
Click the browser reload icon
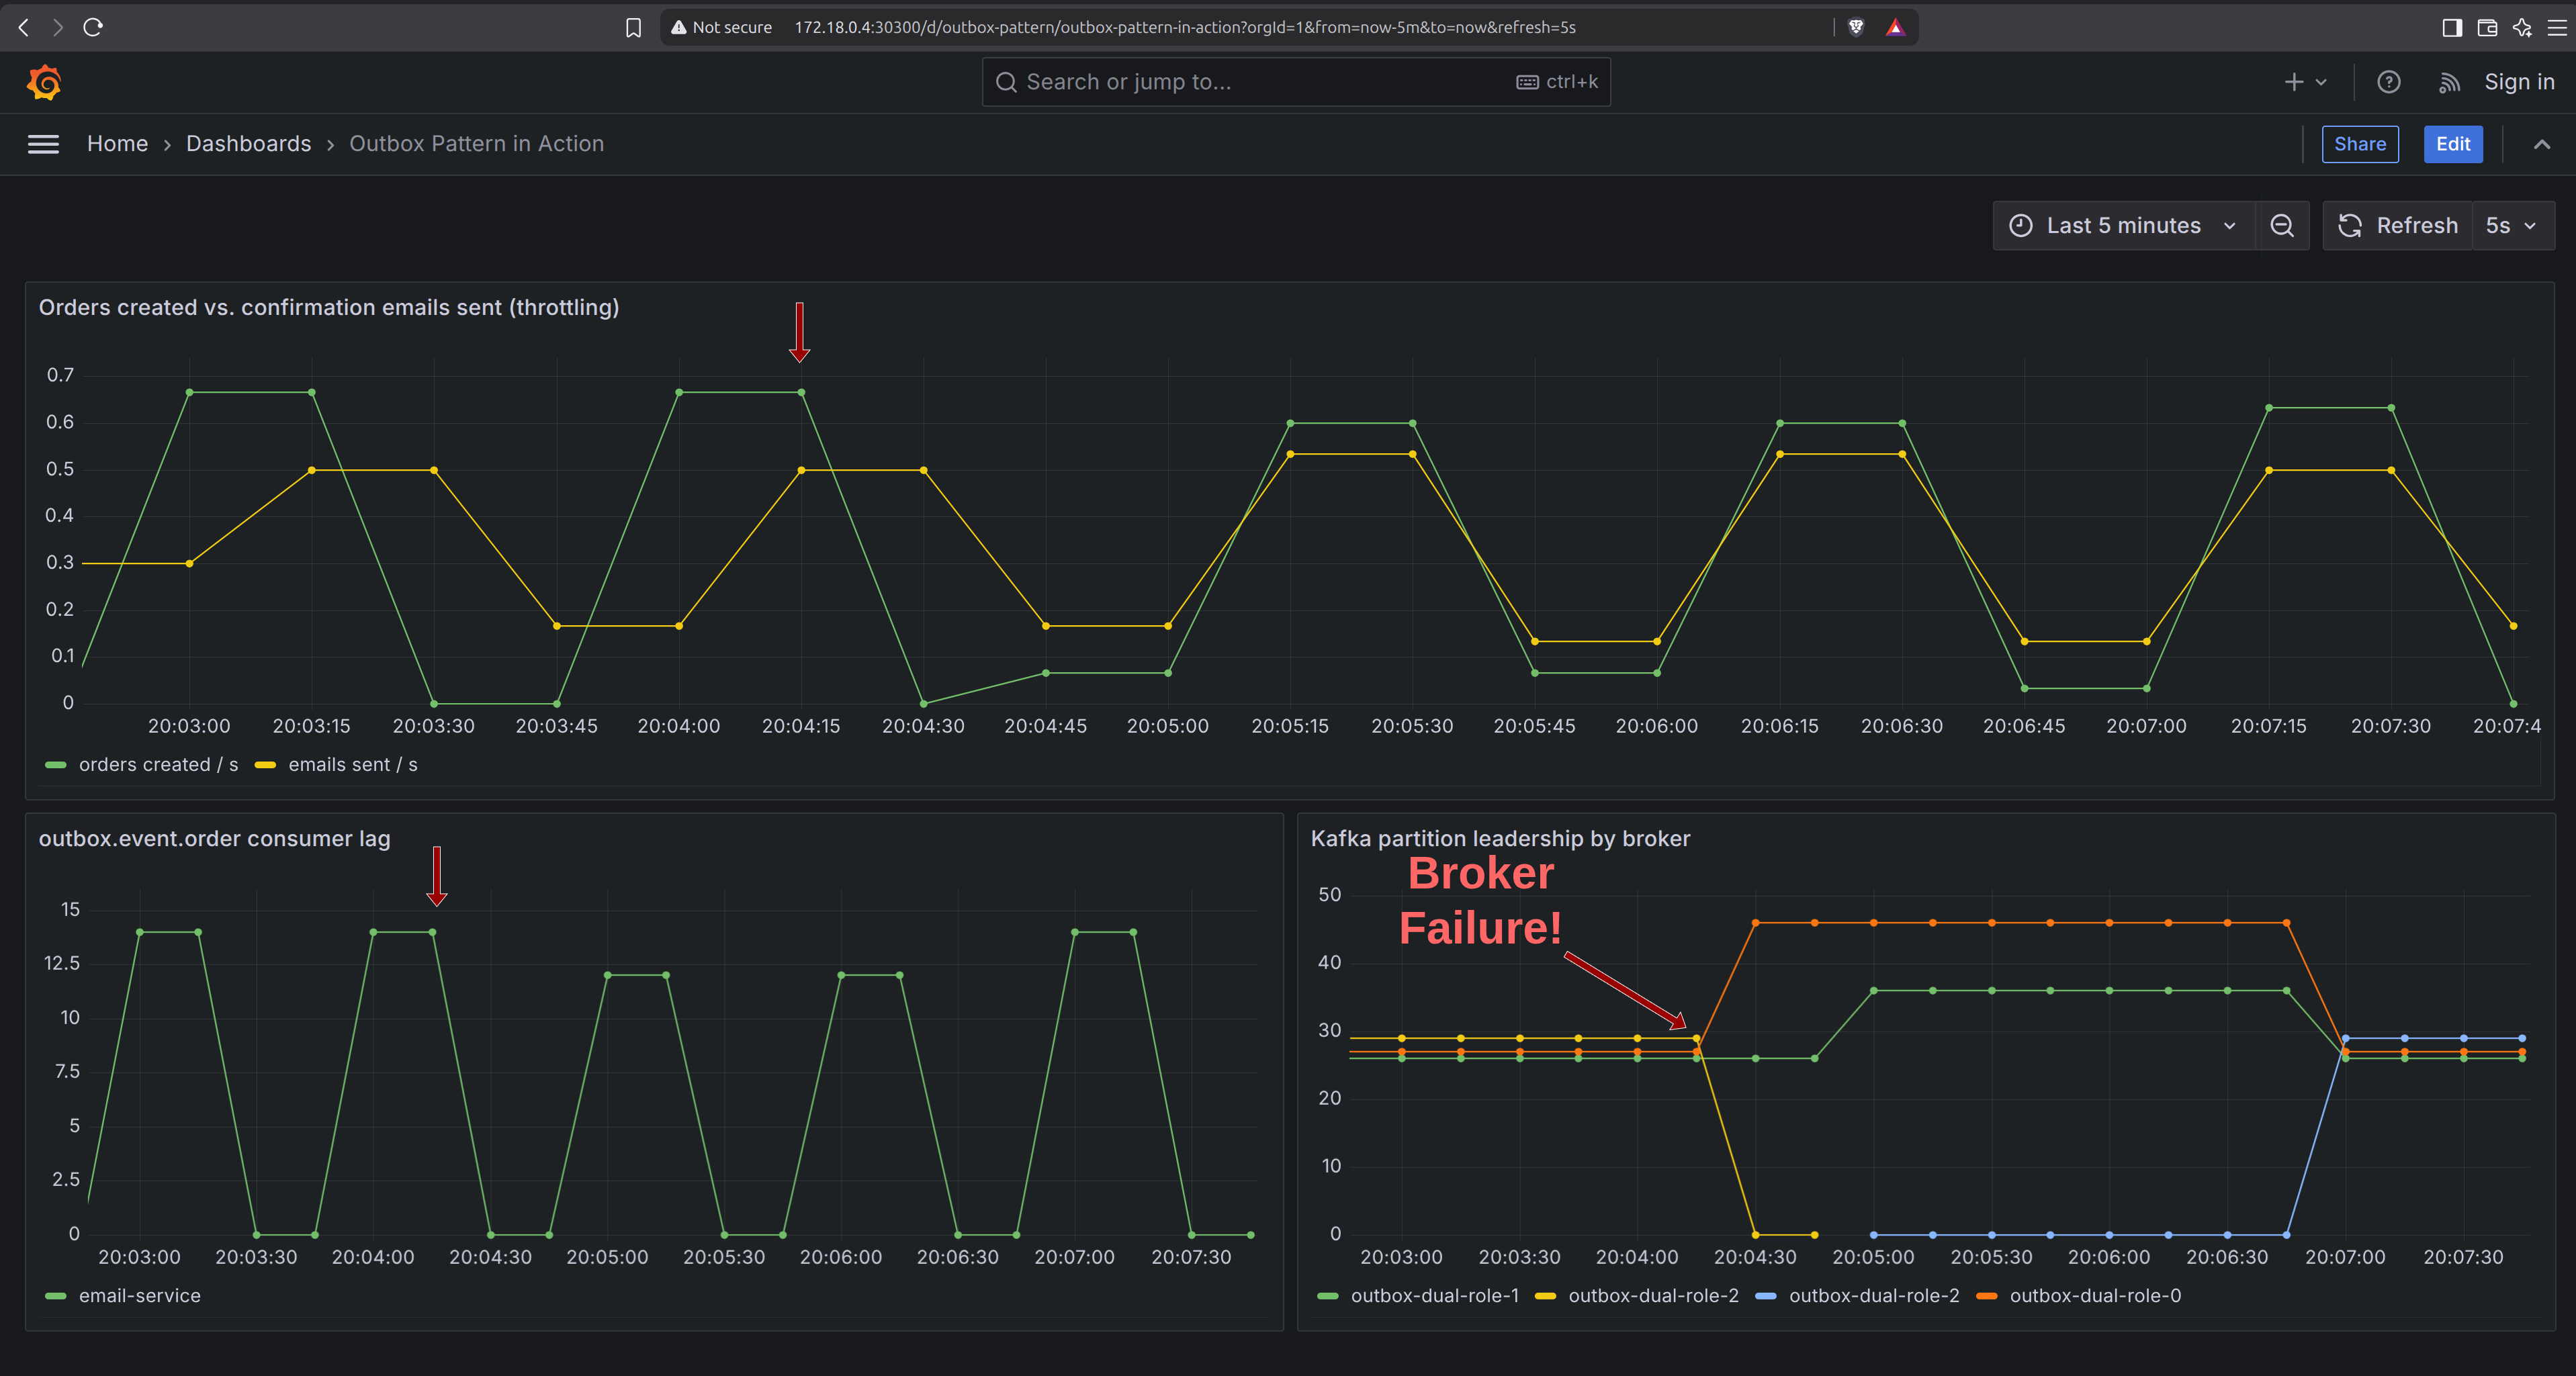(93, 27)
